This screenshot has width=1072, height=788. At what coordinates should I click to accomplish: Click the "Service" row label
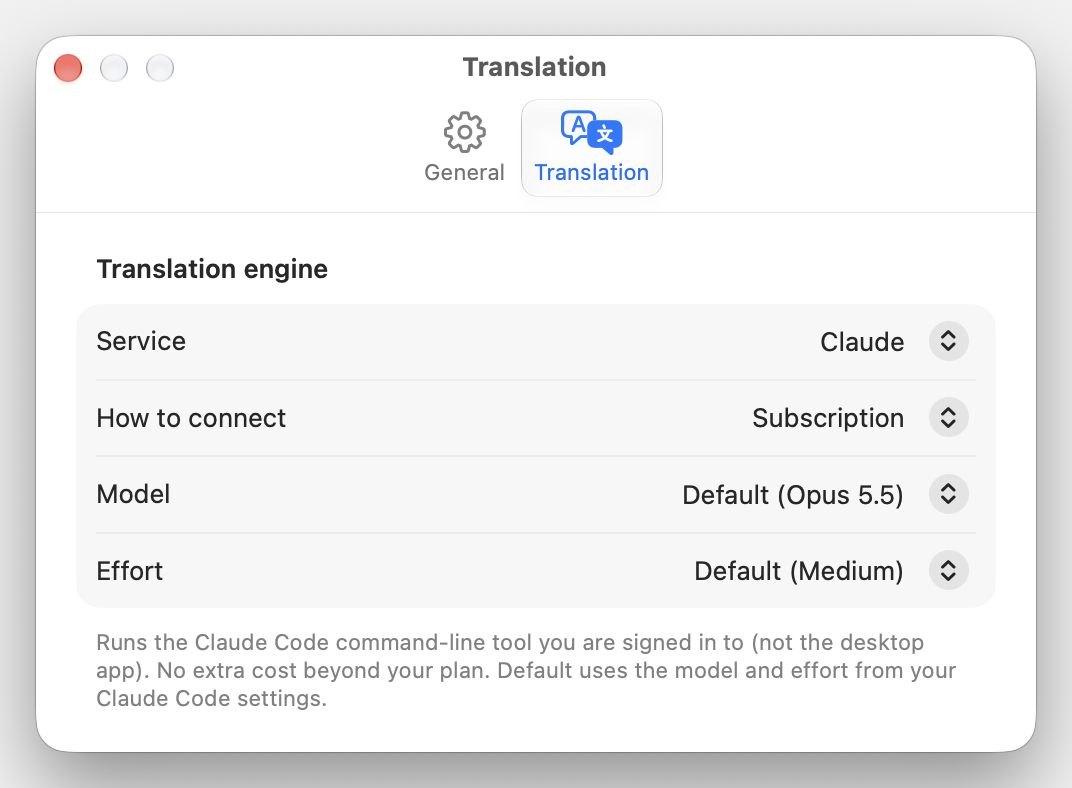tap(141, 341)
